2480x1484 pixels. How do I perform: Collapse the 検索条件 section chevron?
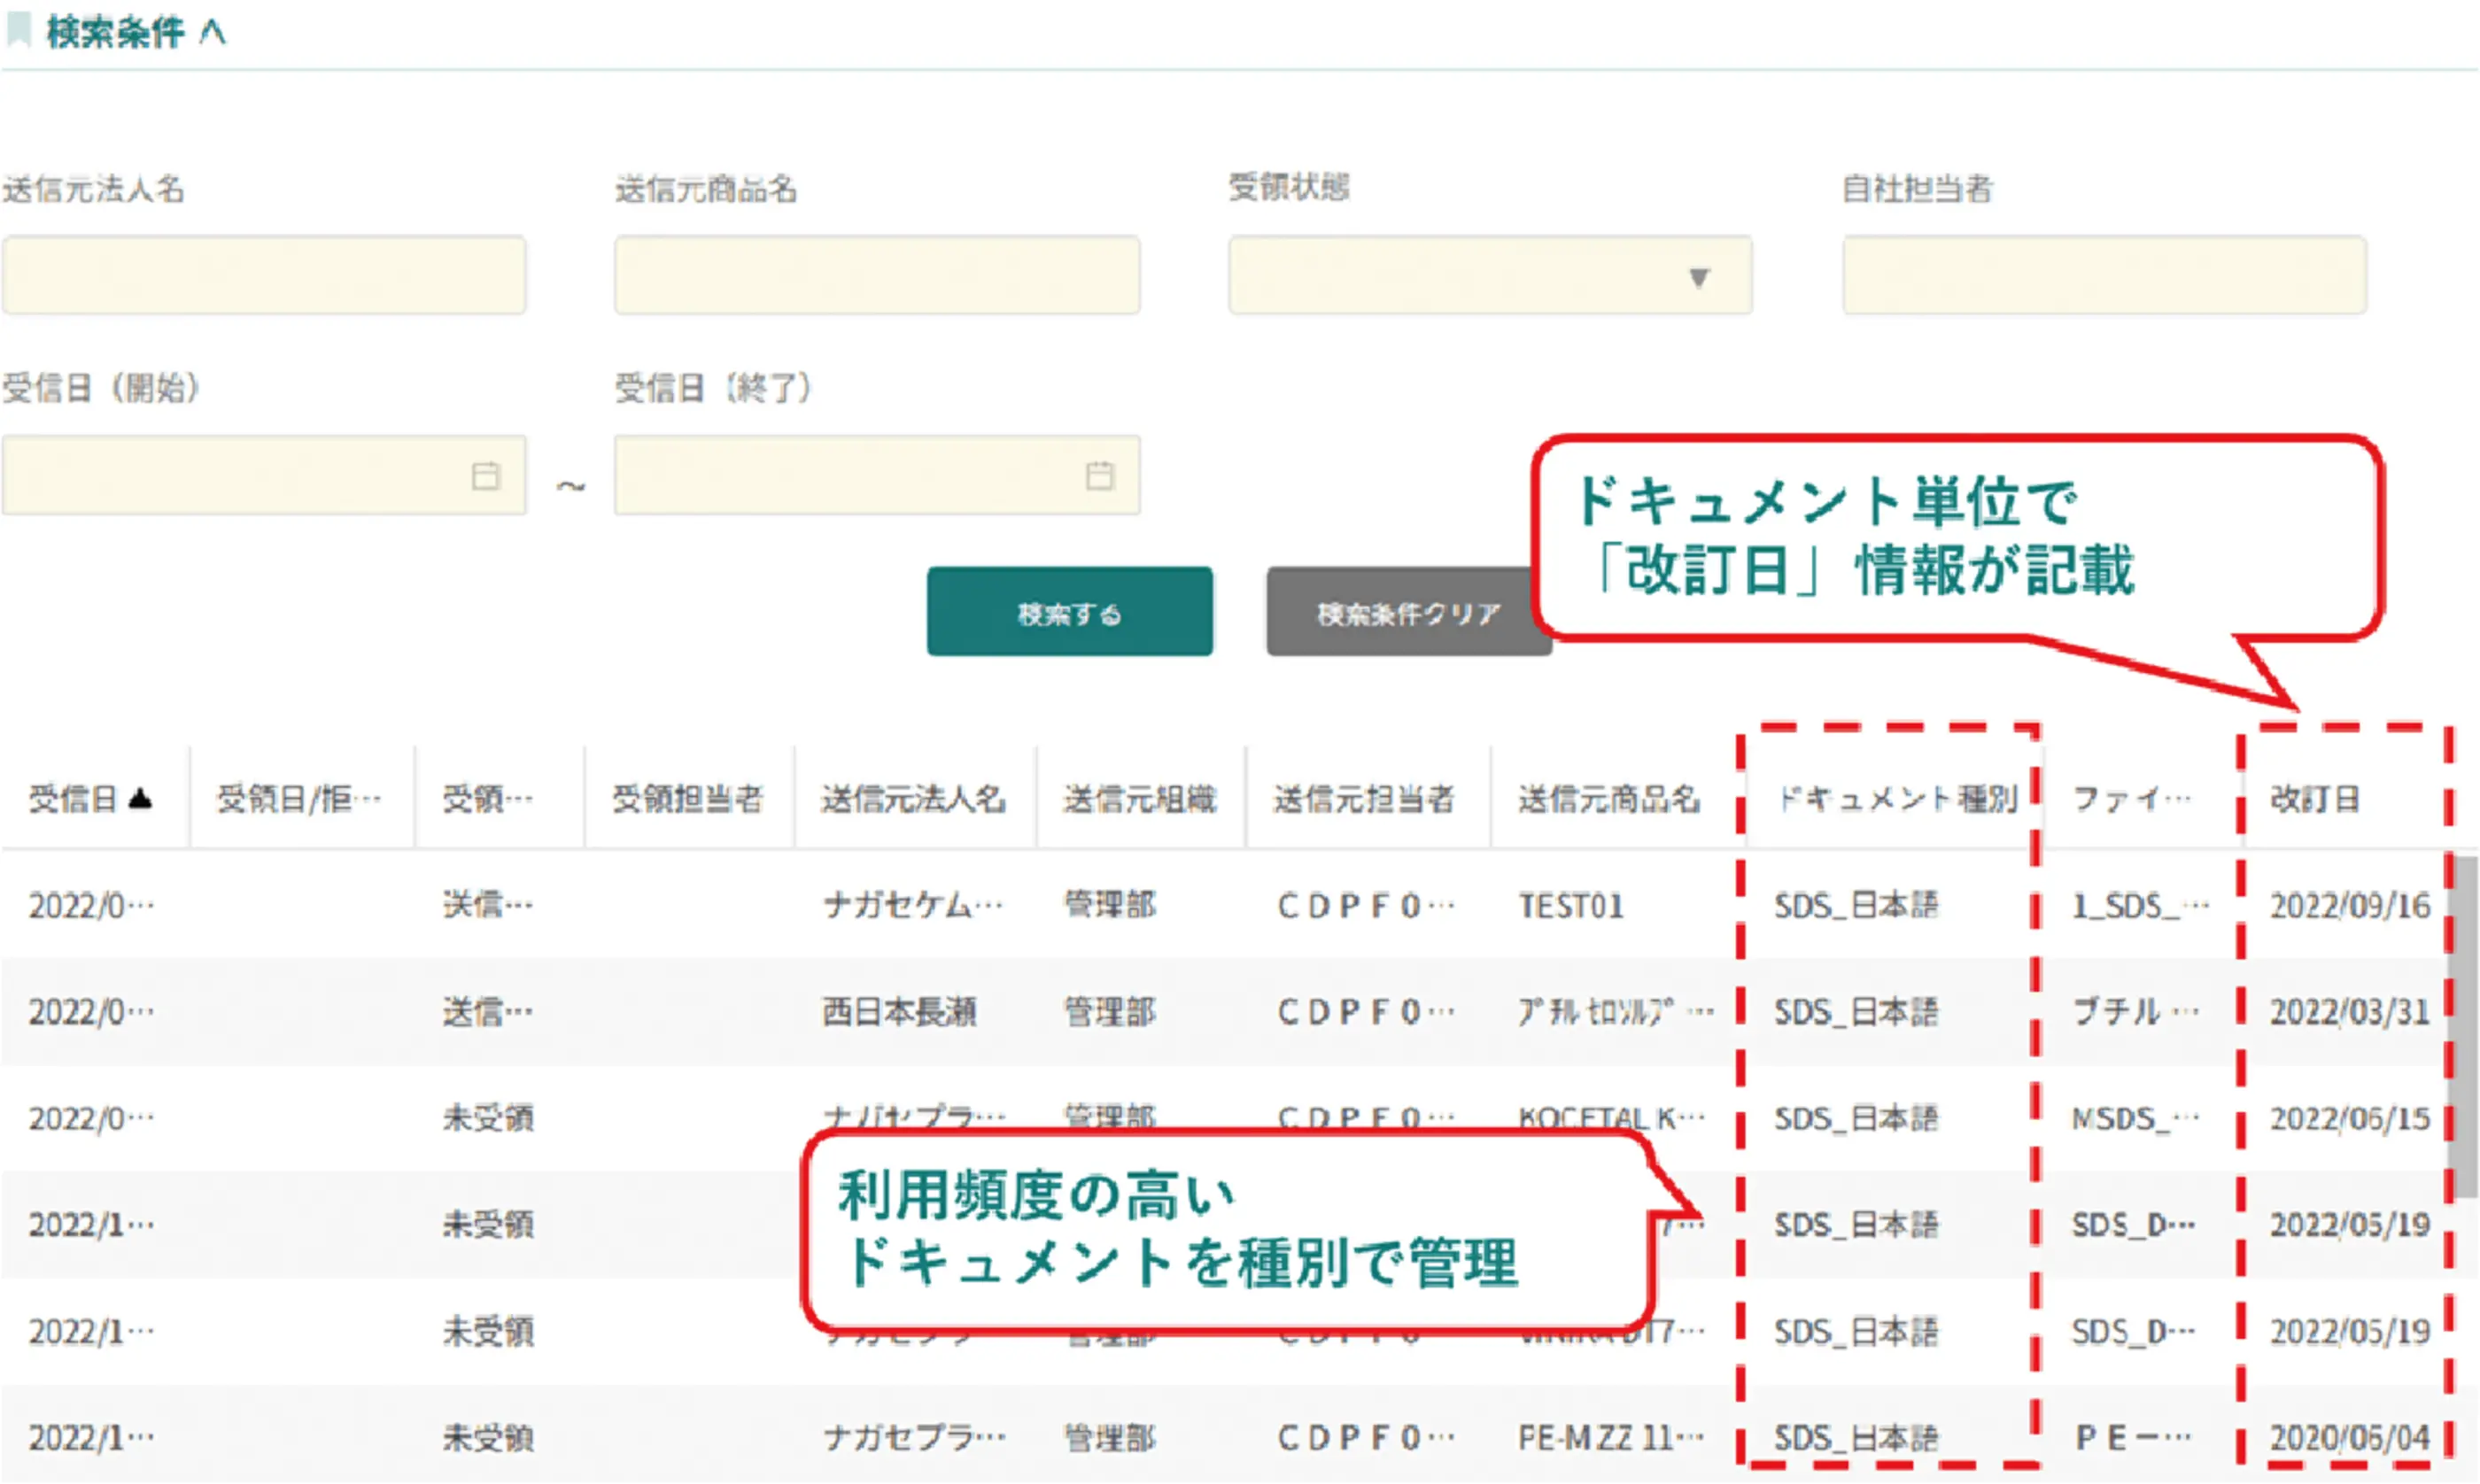[x=213, y=33]
